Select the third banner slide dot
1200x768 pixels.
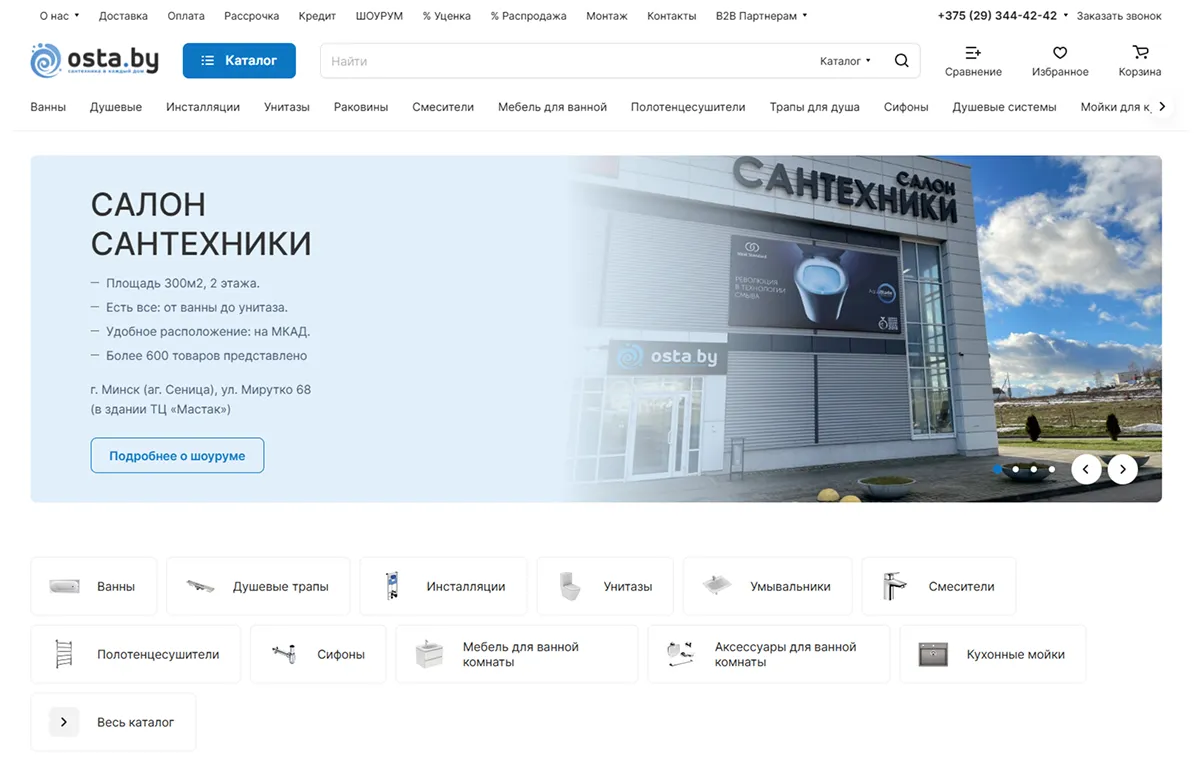point(1034,469)
